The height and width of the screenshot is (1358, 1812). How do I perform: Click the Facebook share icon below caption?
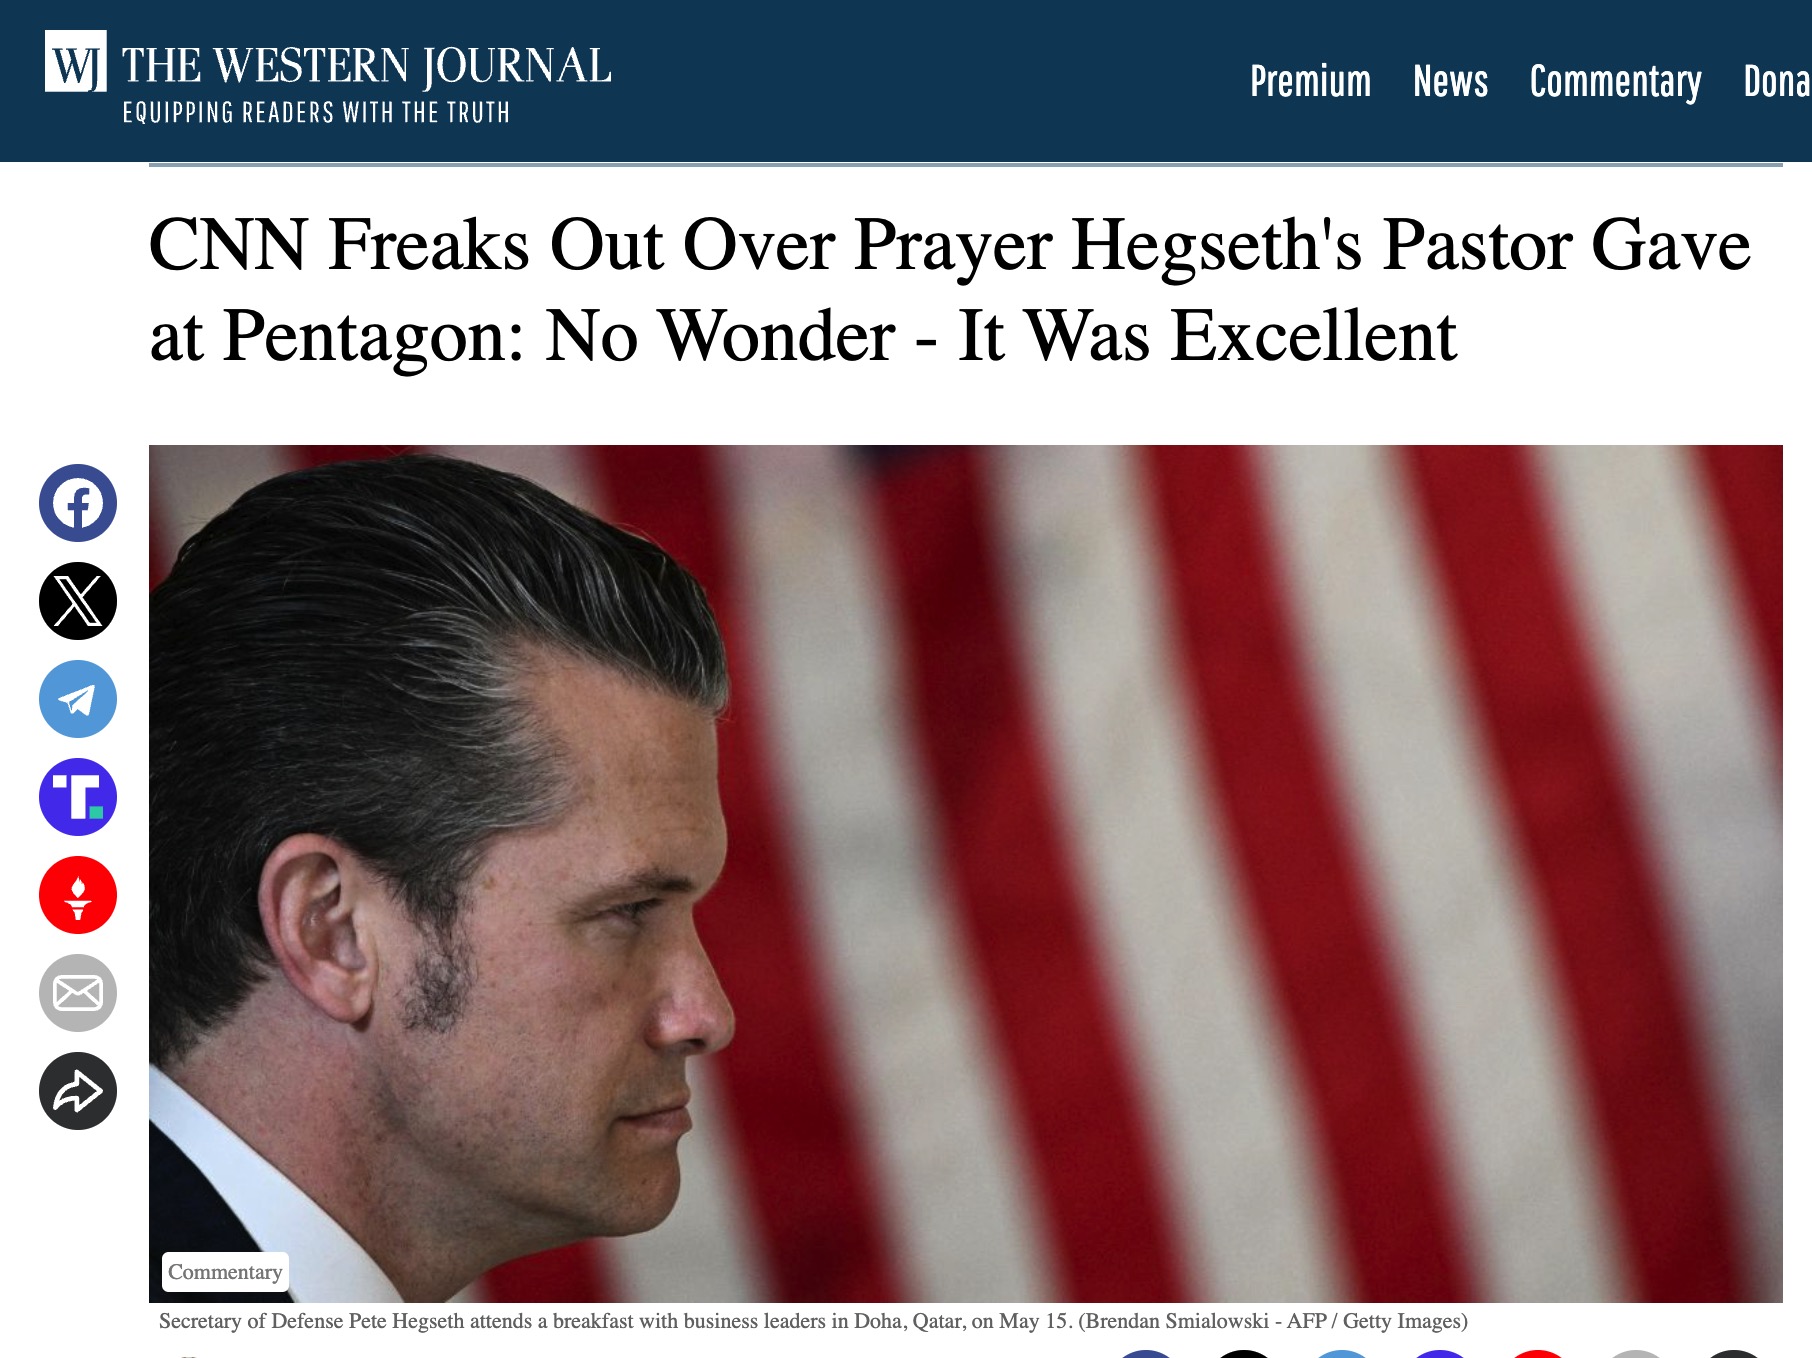point(1146,1354)
